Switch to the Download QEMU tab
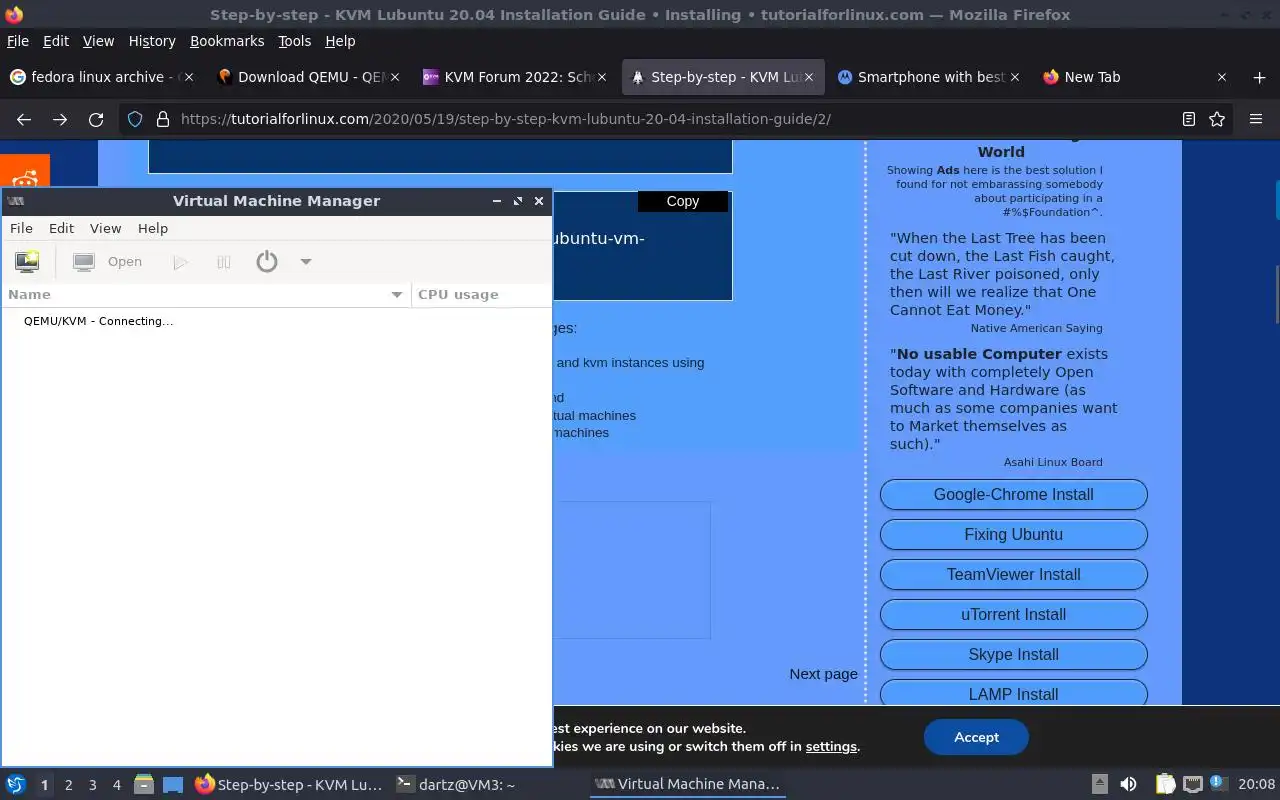Image resolution: width=1280 pixels, height=800 pixels. pyautogui.click(x=310, y=77)
